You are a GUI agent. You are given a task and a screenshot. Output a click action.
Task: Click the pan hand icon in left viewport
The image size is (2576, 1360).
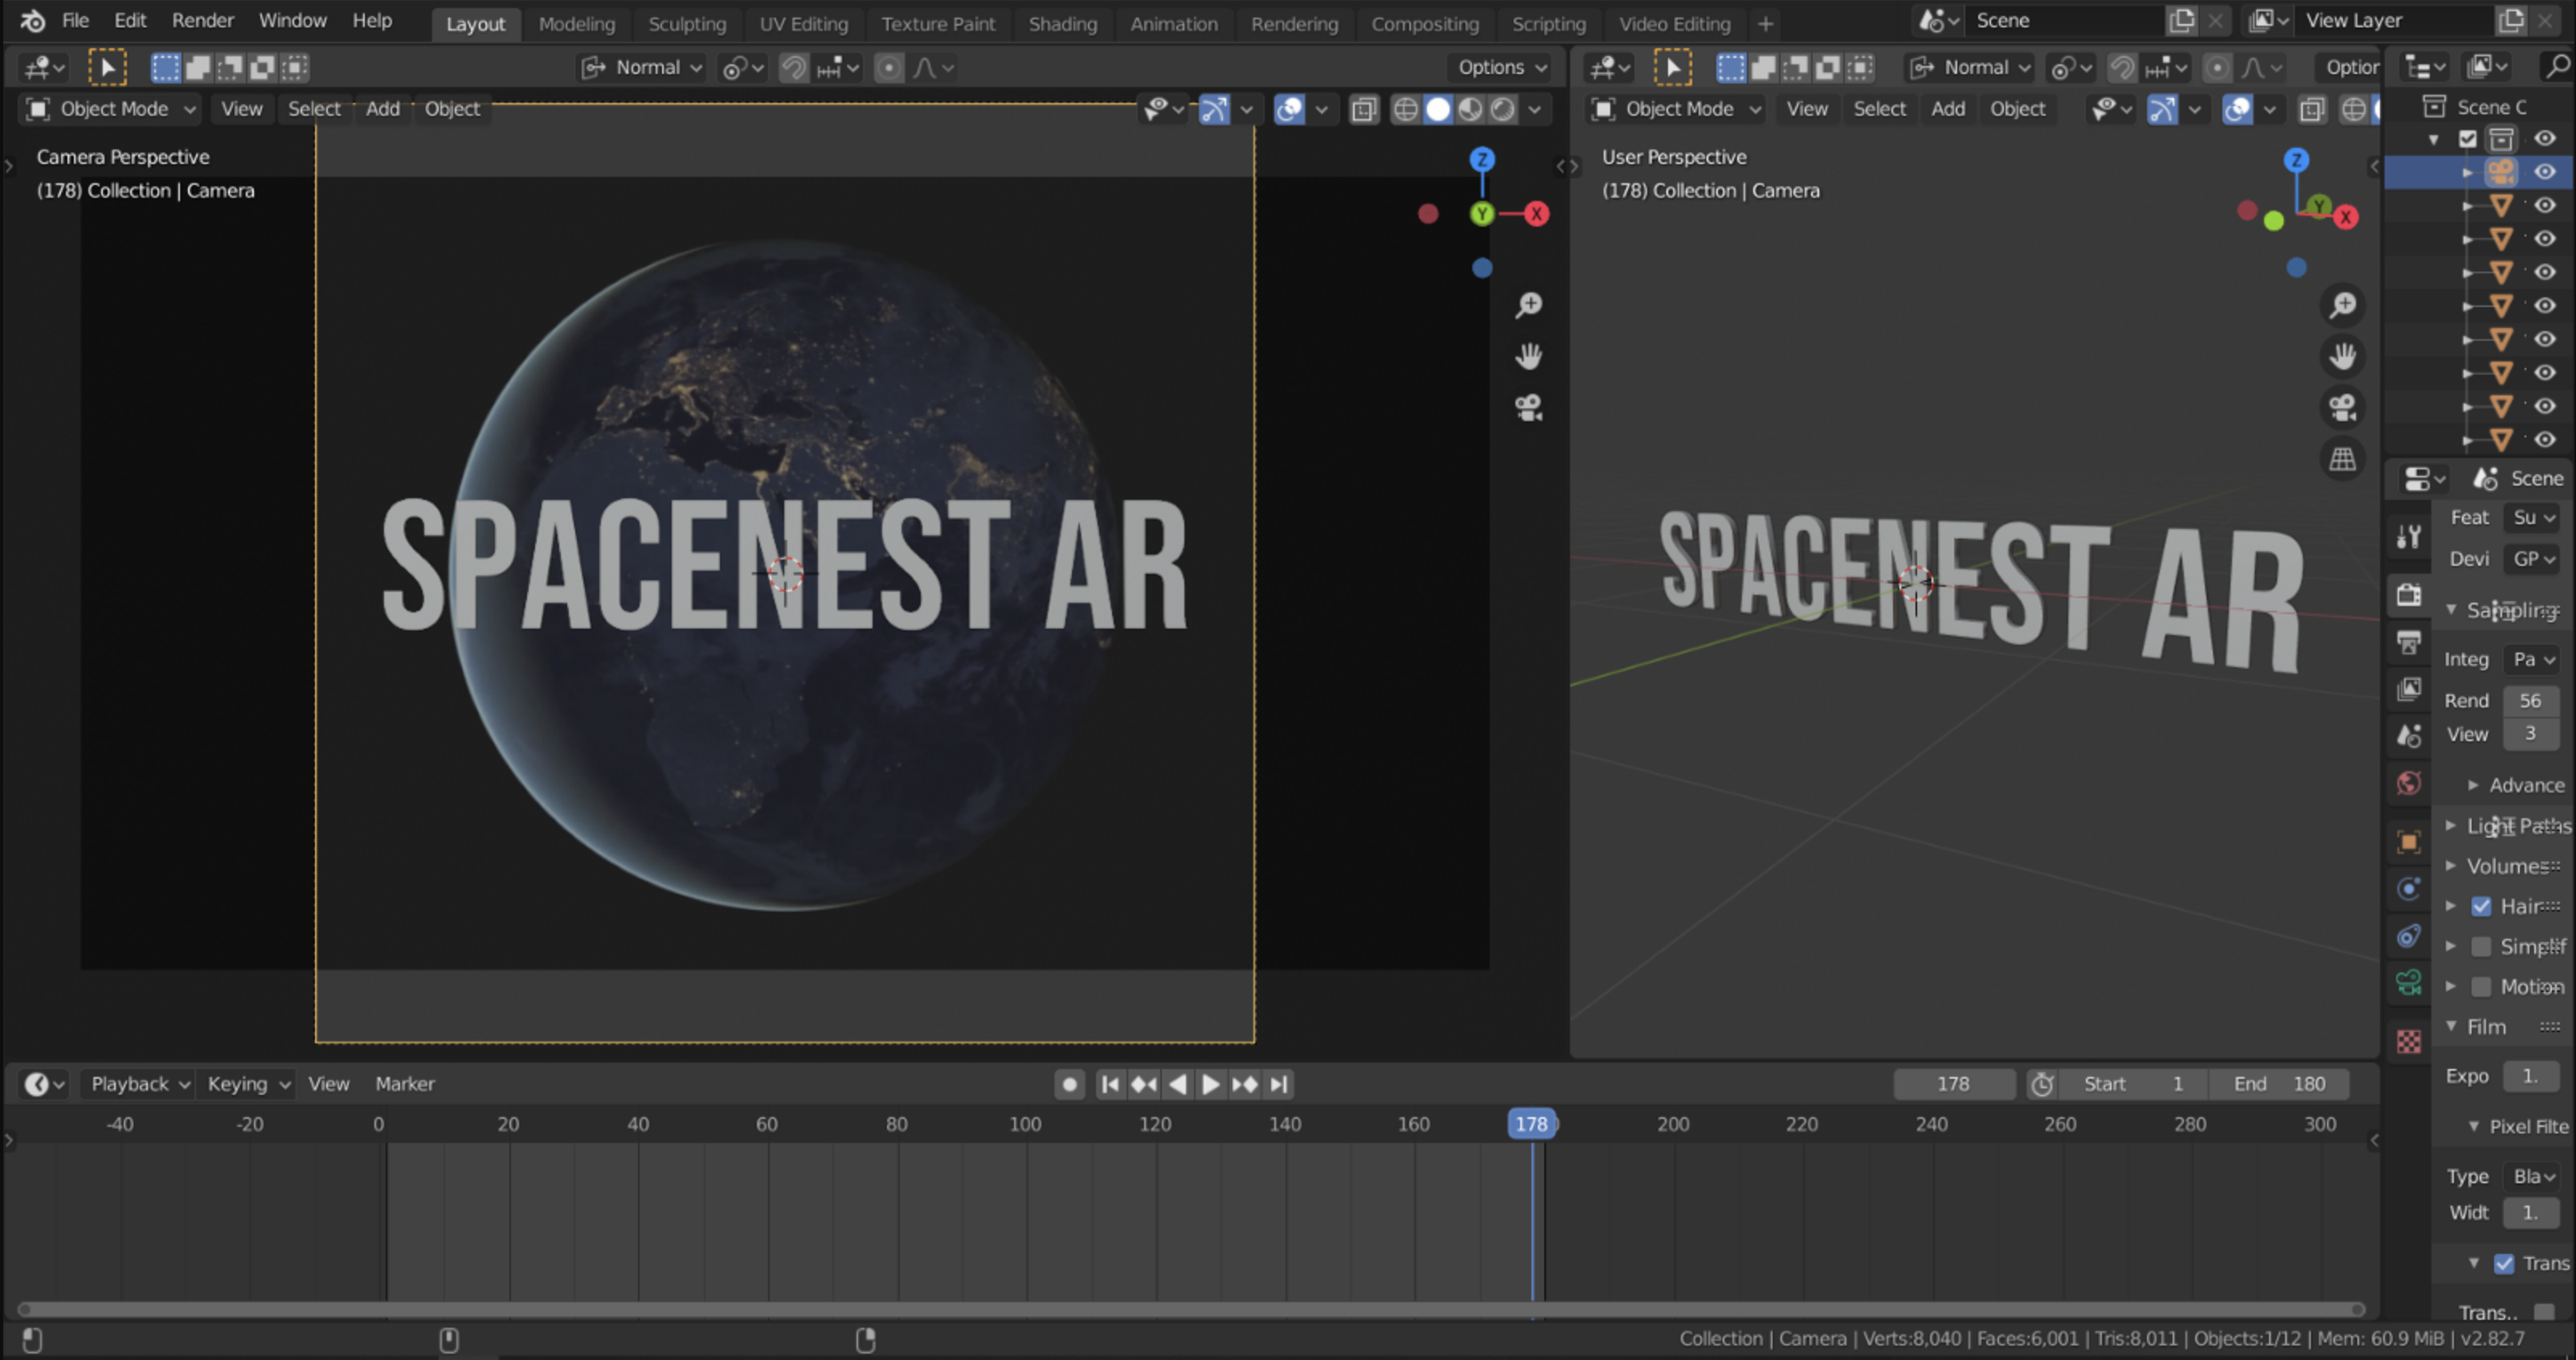tap(1528, 356)
